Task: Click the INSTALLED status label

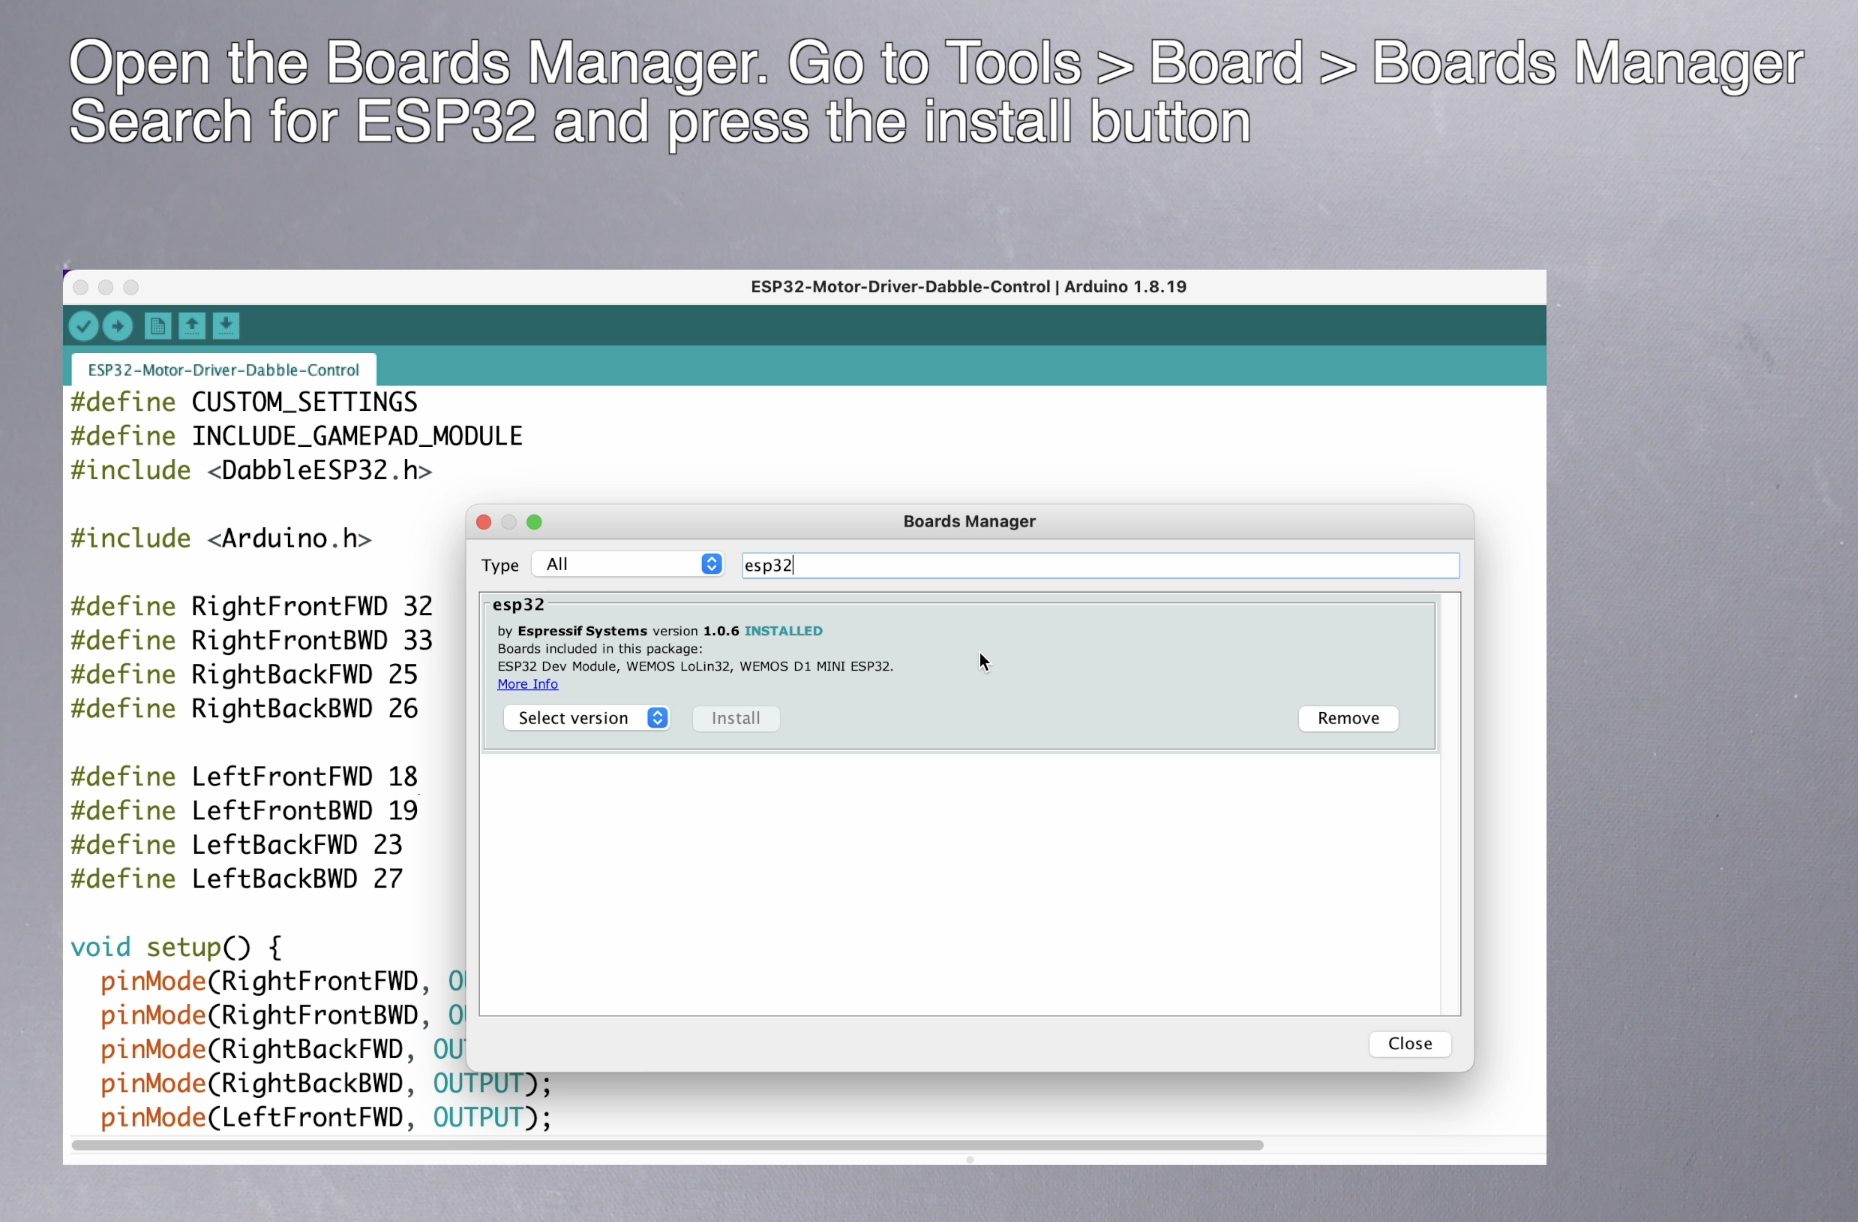Action: (x=784, y=631)
